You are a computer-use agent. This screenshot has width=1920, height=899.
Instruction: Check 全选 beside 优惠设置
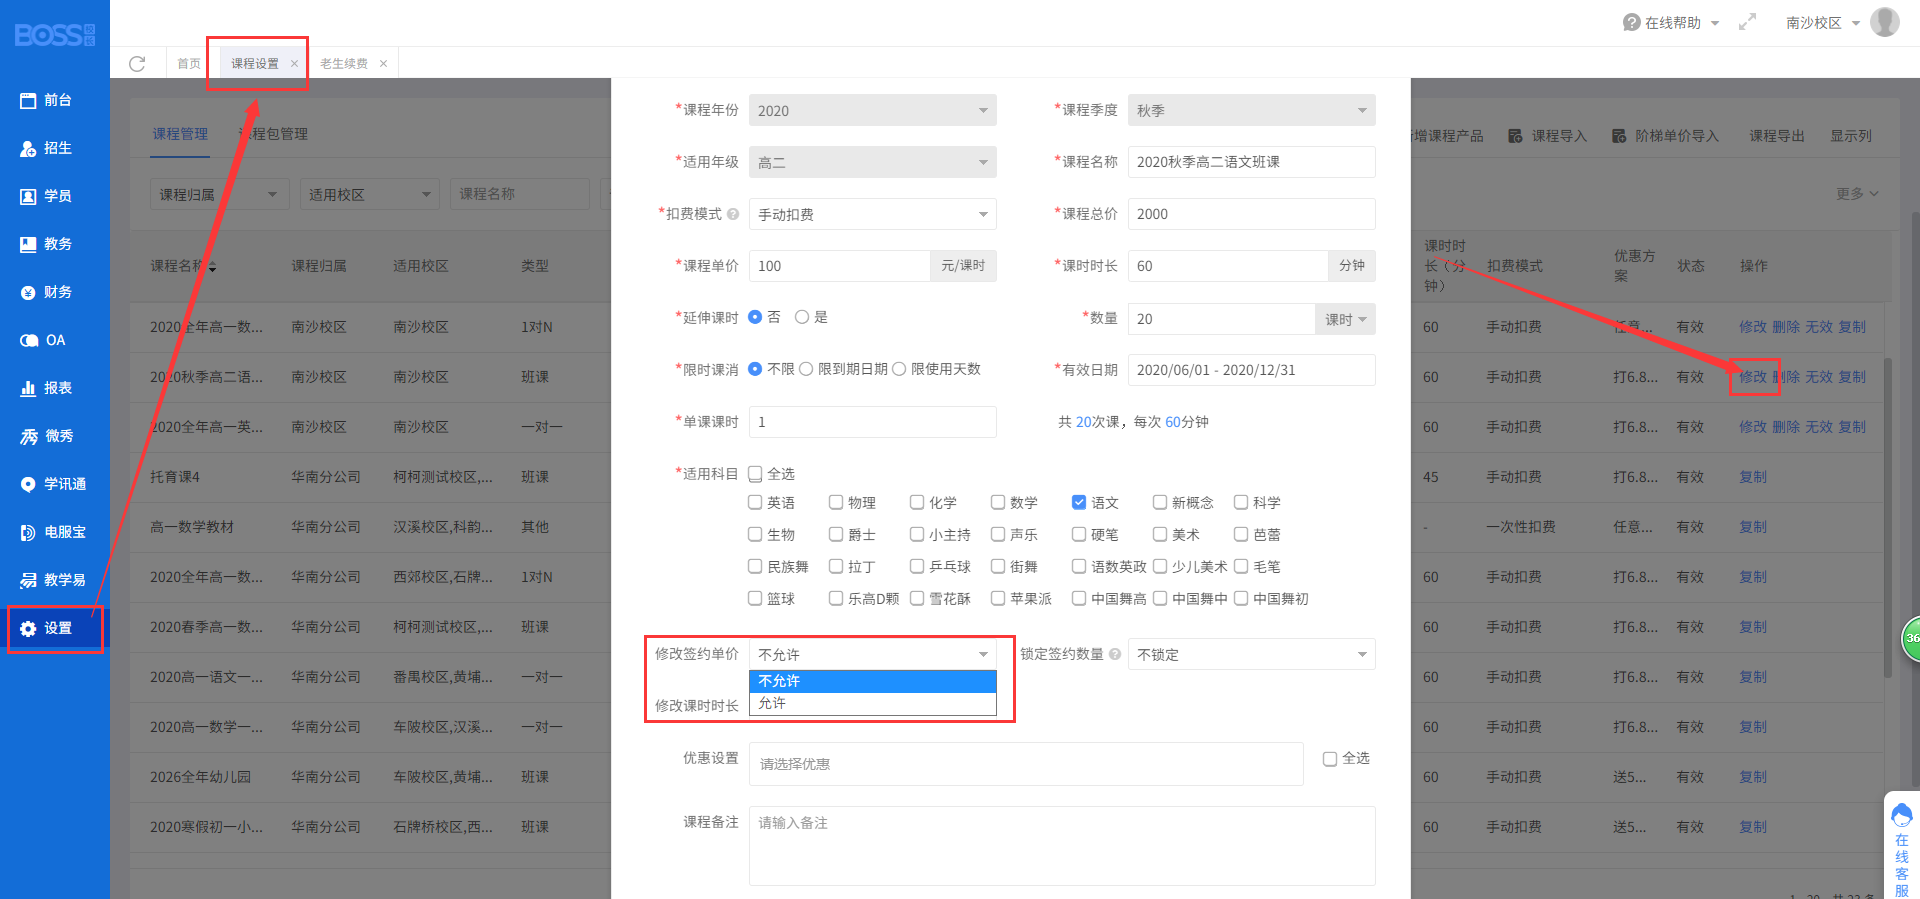pyautogui.click(x=1330, y=759)
